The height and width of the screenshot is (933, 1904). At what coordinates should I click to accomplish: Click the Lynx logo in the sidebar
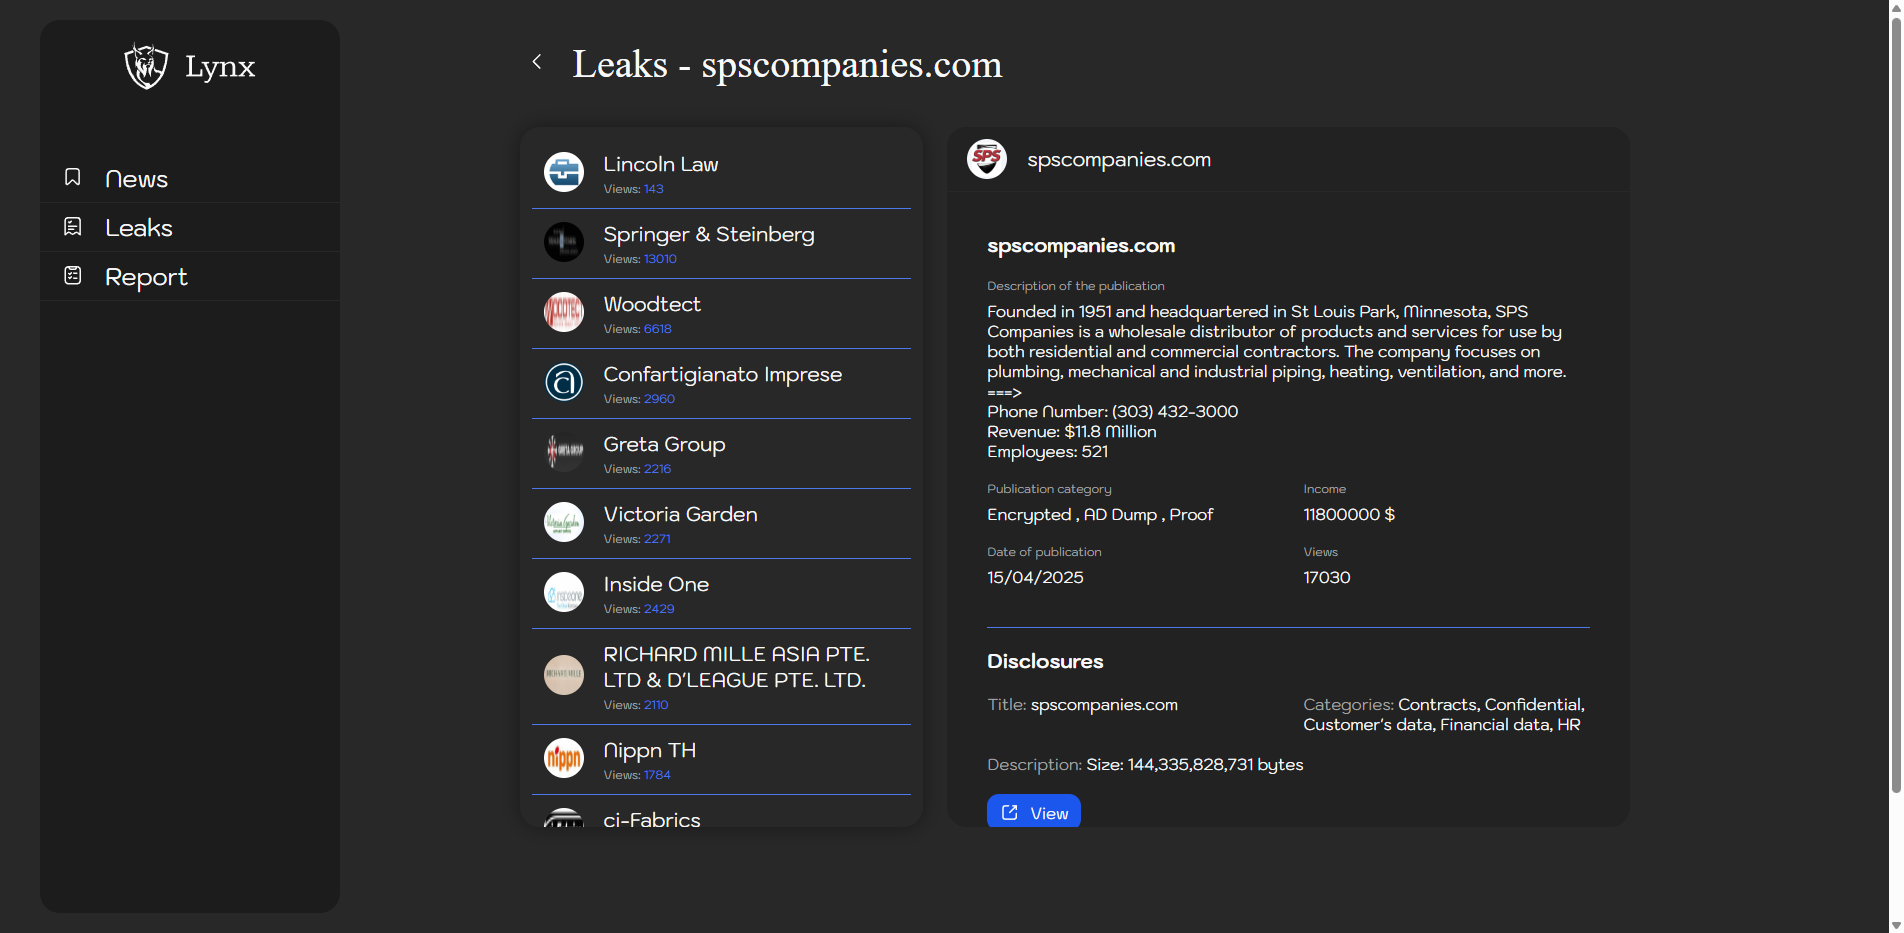[147, 66]
